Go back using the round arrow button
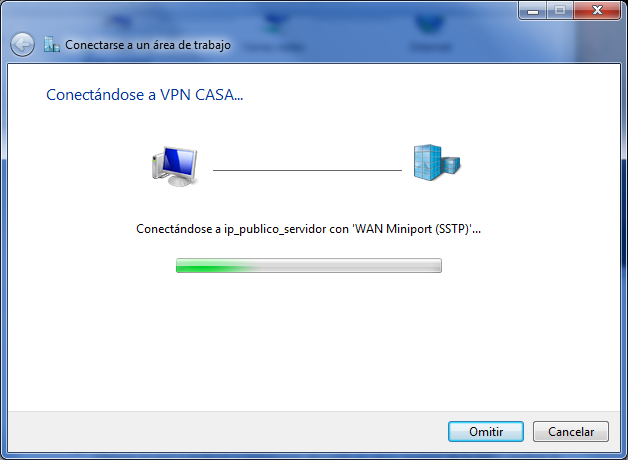This screenshot has height=460, width=628. pos(22,44)
